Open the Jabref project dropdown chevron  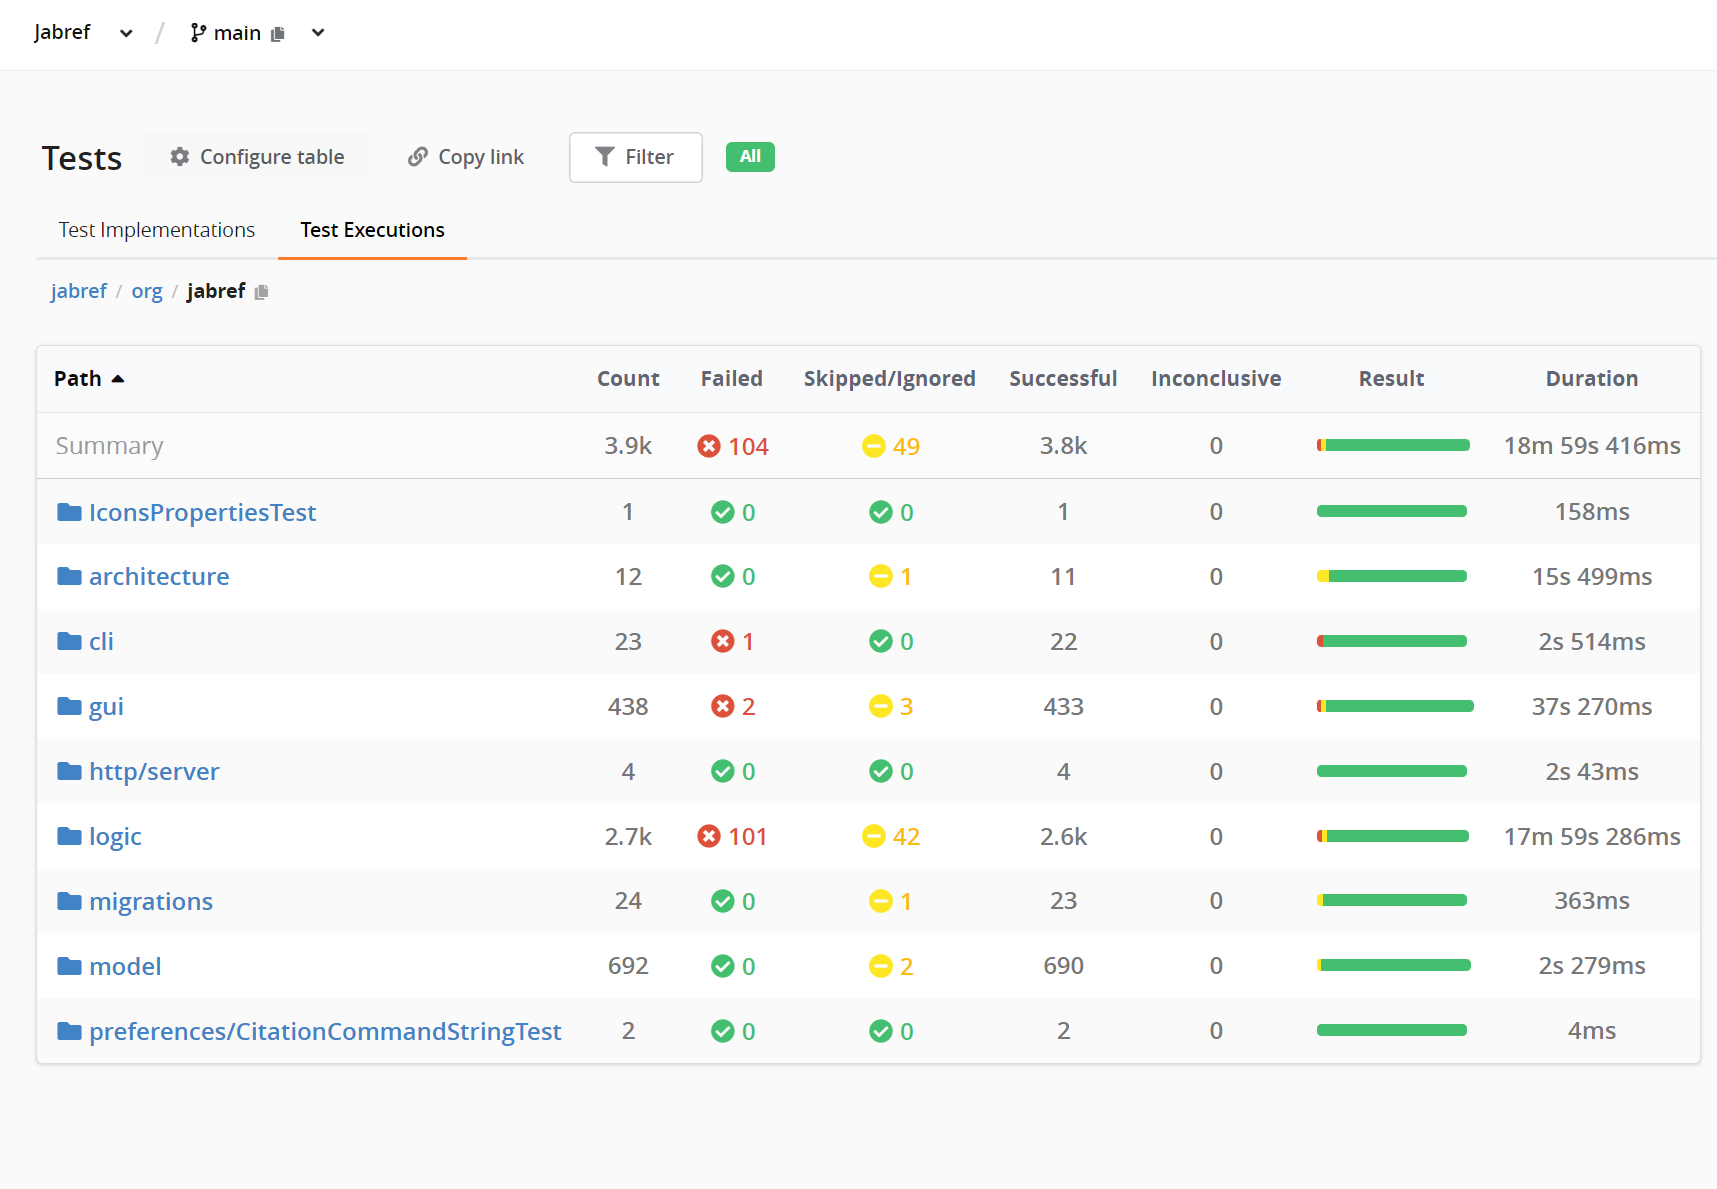126,33
